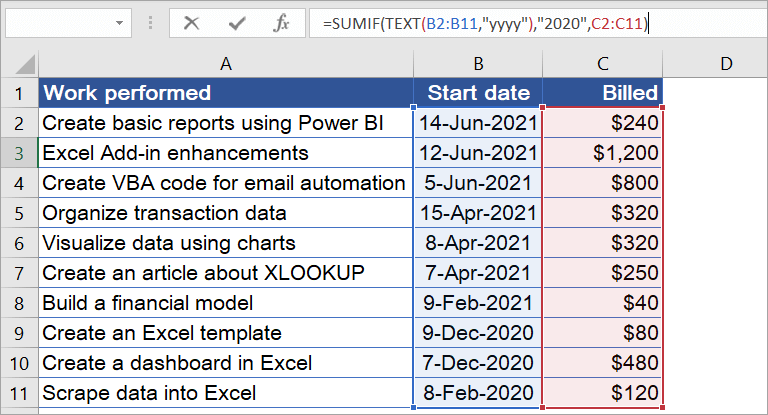Select row 3 header
The width and height of the screenshot is (768, 415).
(x=18, y=153)
